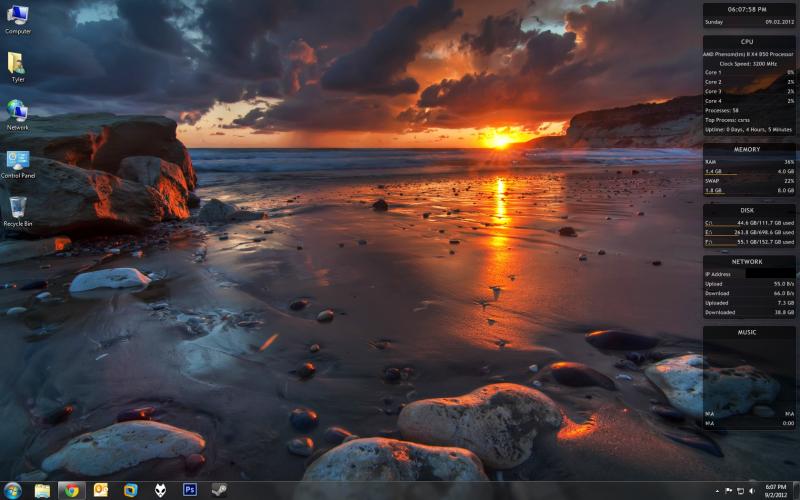Open Foobar2000 alien icon on taskbar
This screenshot has height=500, width=800.
click(x=159, y=490)
